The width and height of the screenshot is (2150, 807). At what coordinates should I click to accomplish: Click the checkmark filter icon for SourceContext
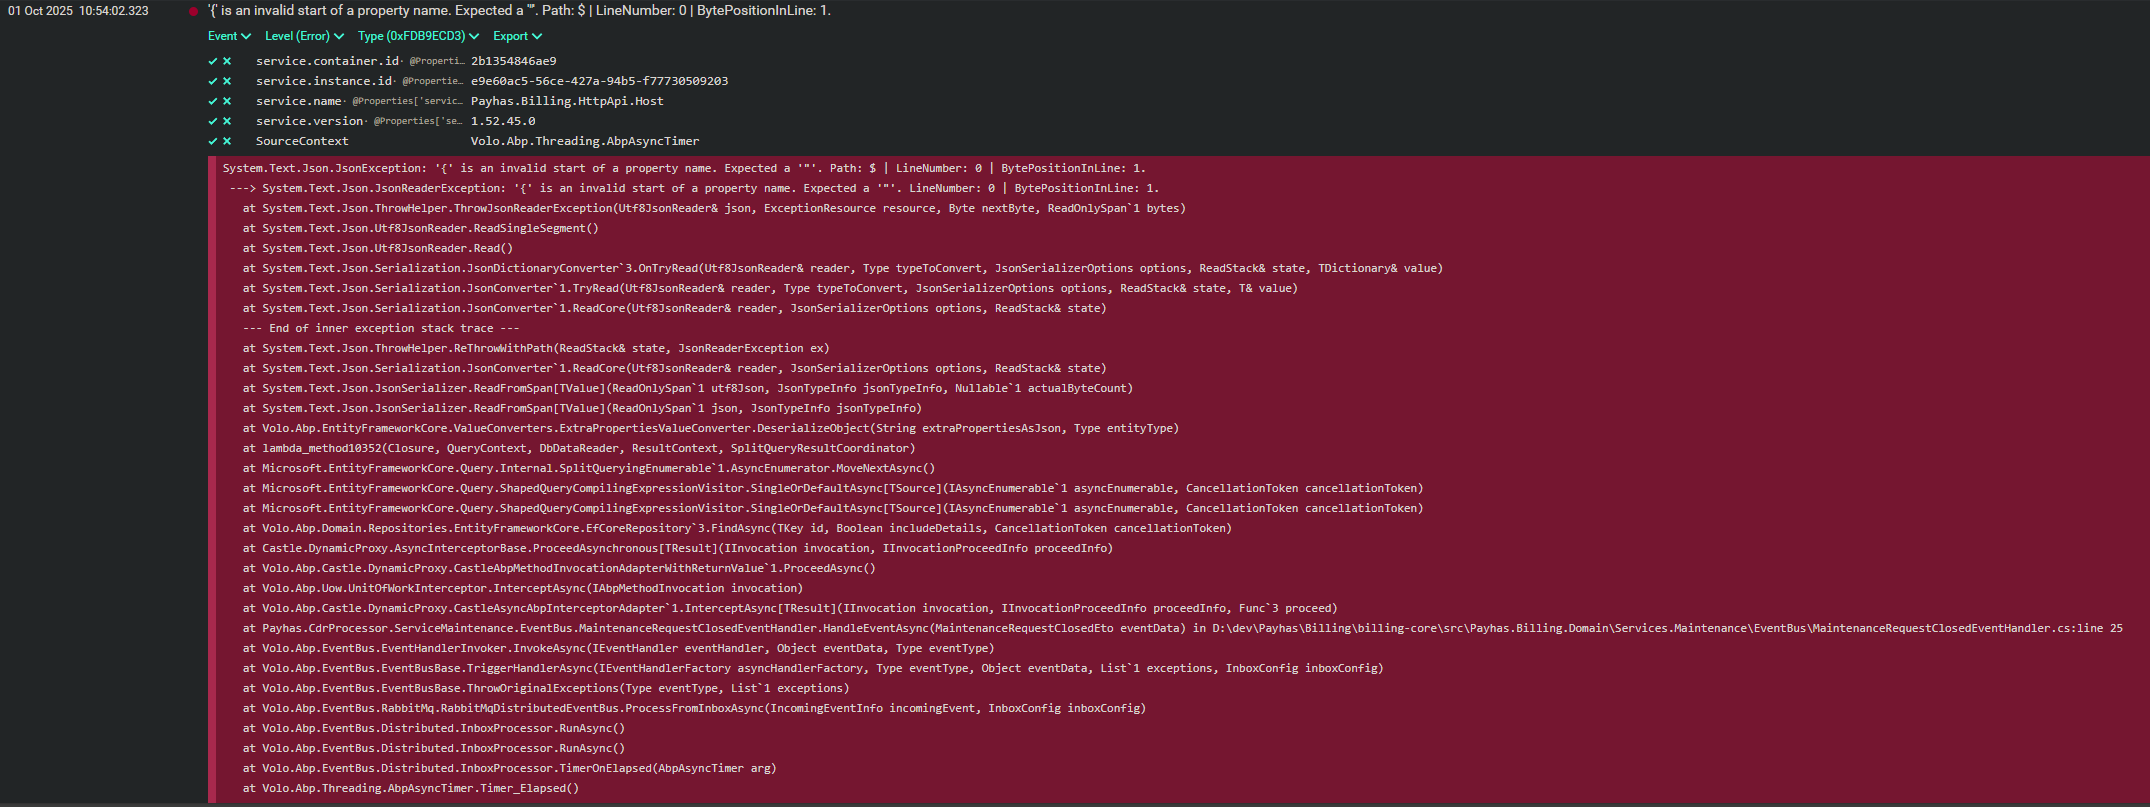pos(212,141)
